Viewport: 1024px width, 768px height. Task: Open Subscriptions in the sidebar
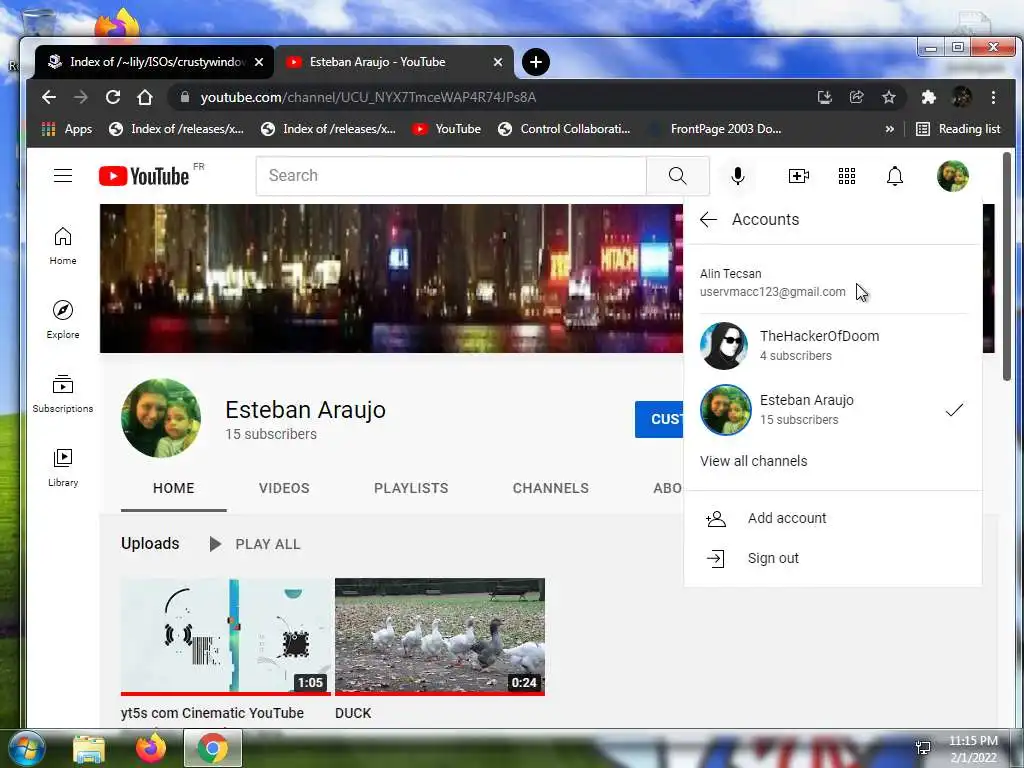(x=63, y=394)
